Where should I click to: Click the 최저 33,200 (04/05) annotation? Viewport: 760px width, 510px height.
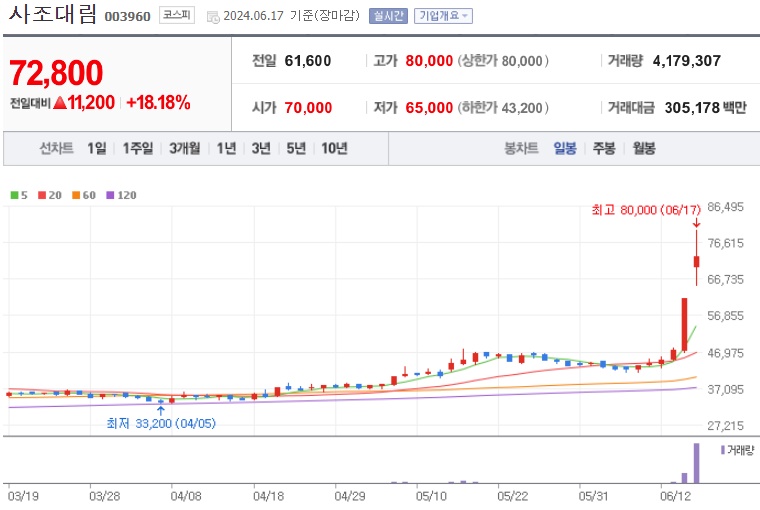pos(161,423)
